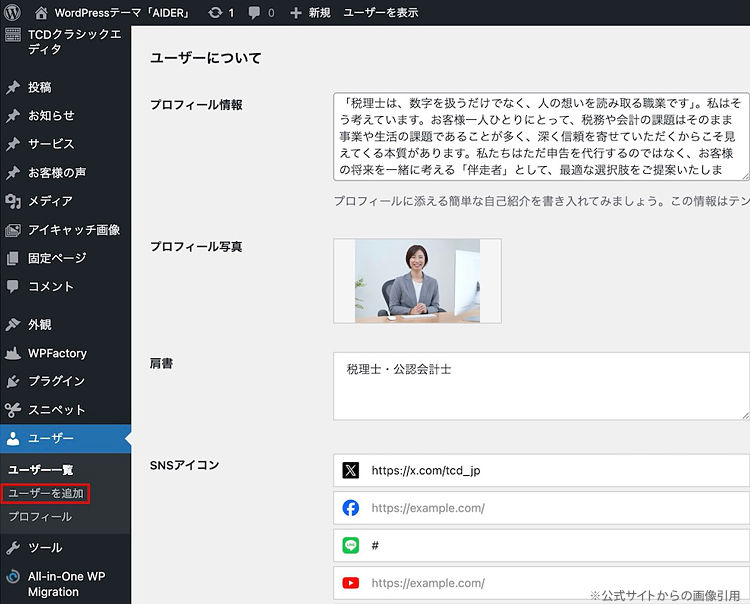The height and width of the screenshot is (604, 750).
Task: Open プロフィール submenu link
Action: 40,517
